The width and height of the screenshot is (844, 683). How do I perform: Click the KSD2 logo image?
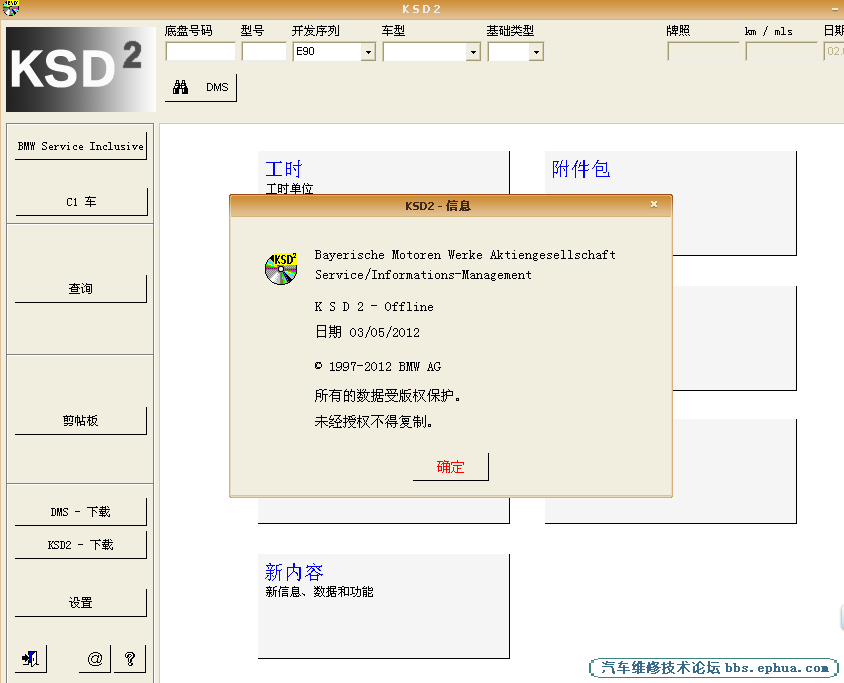point(81,69)
